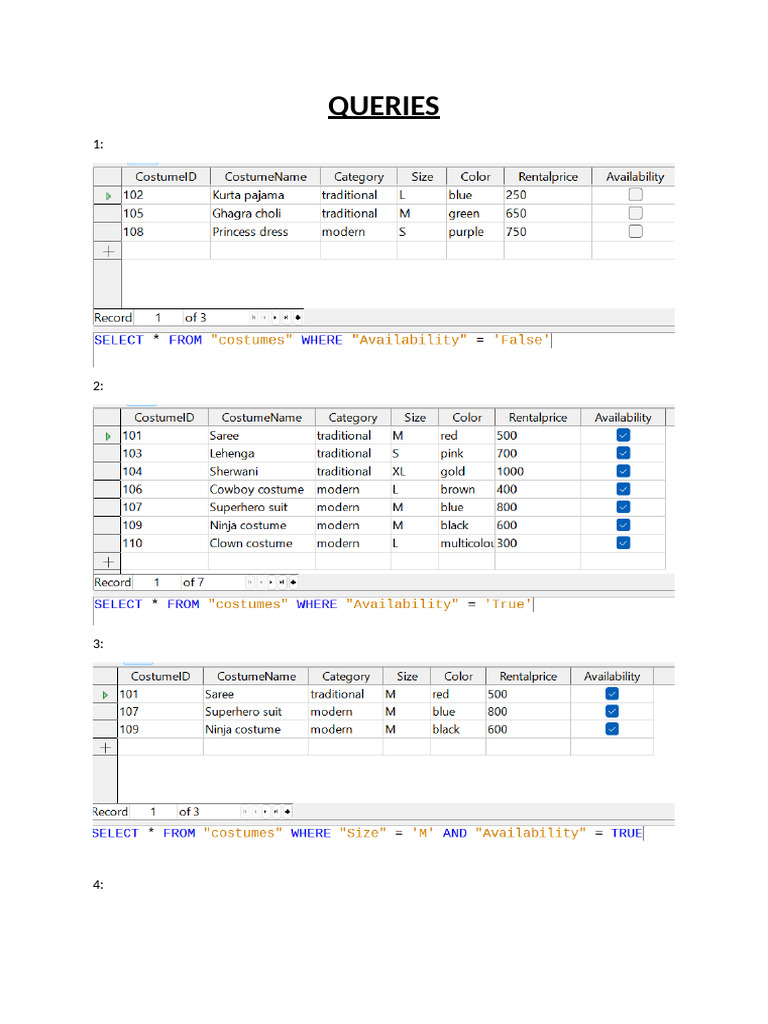Click the plus new-row marker in query 2 table
This screenshot has width=768, height=1024.
(108, 562)
